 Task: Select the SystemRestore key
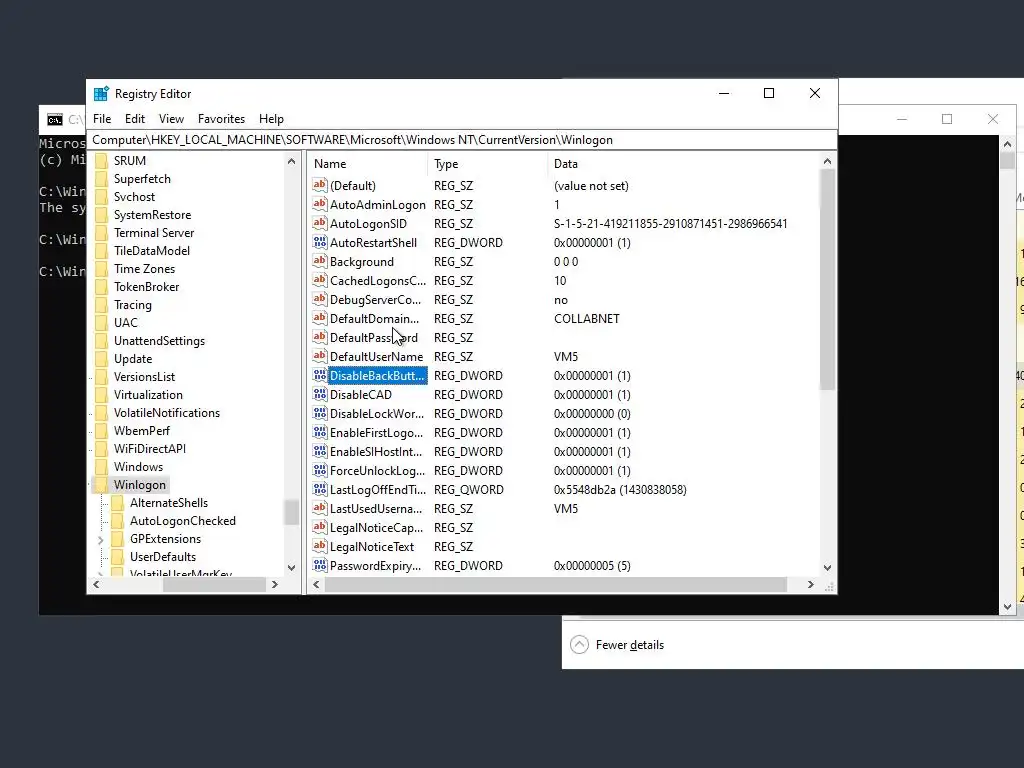click(152, 215)
